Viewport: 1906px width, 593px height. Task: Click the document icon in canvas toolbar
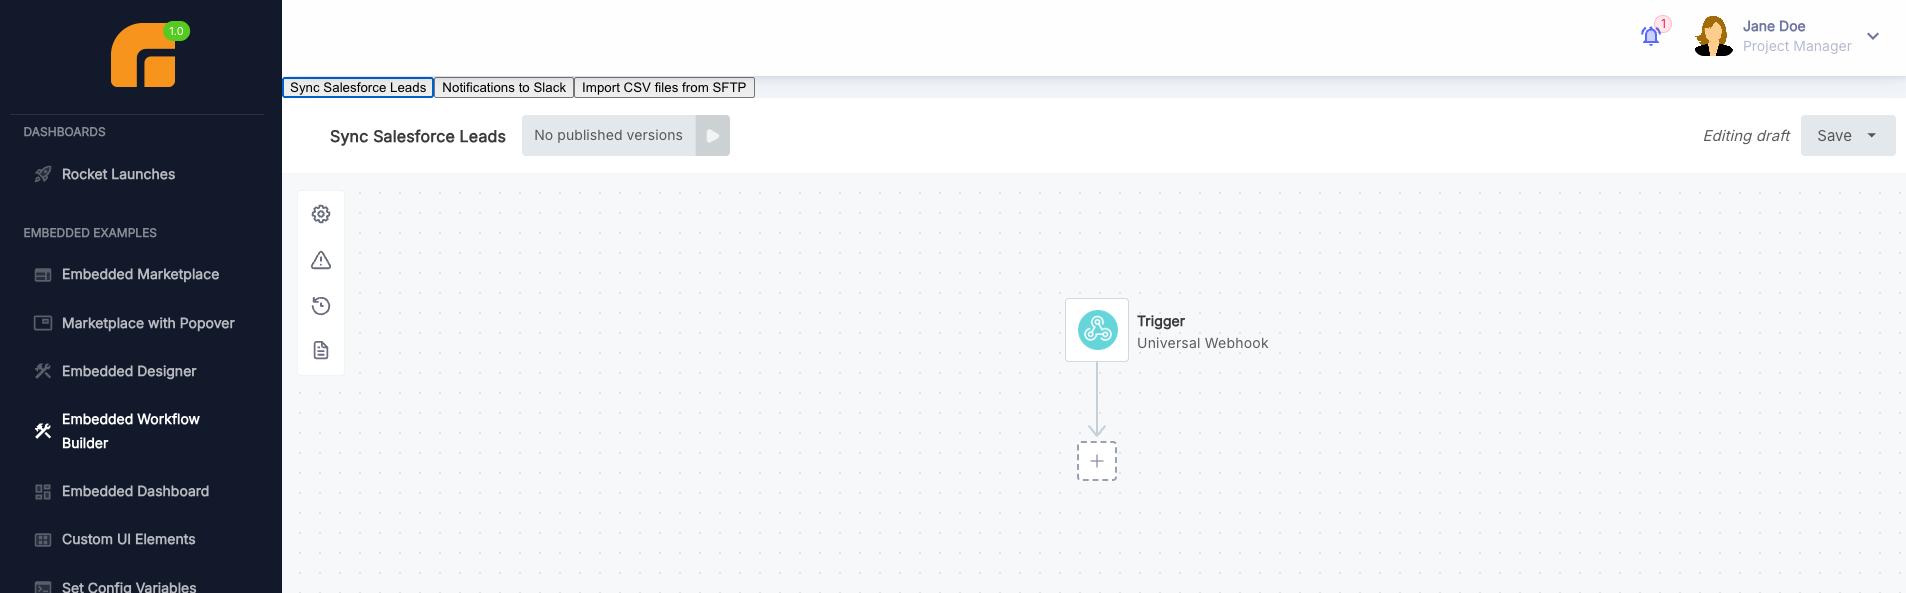(x=321, y=350)
